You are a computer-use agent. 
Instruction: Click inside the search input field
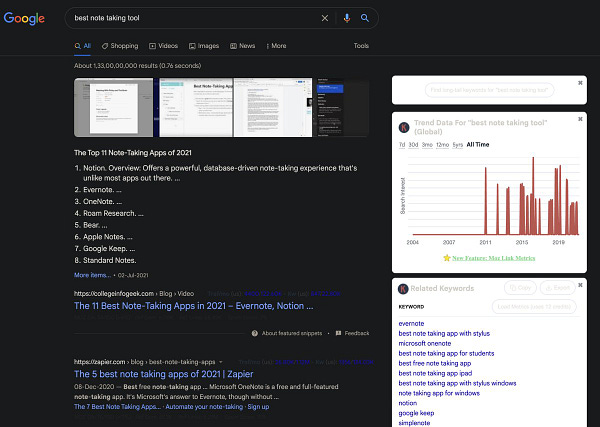click(191, 18)
